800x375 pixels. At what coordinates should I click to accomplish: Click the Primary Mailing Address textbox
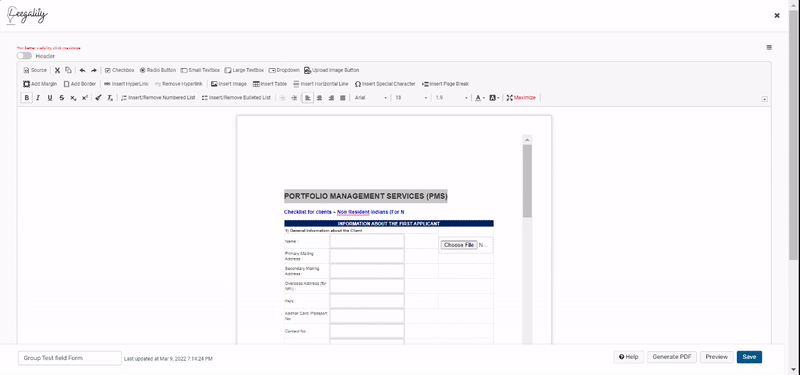click(x=367, y=256)
